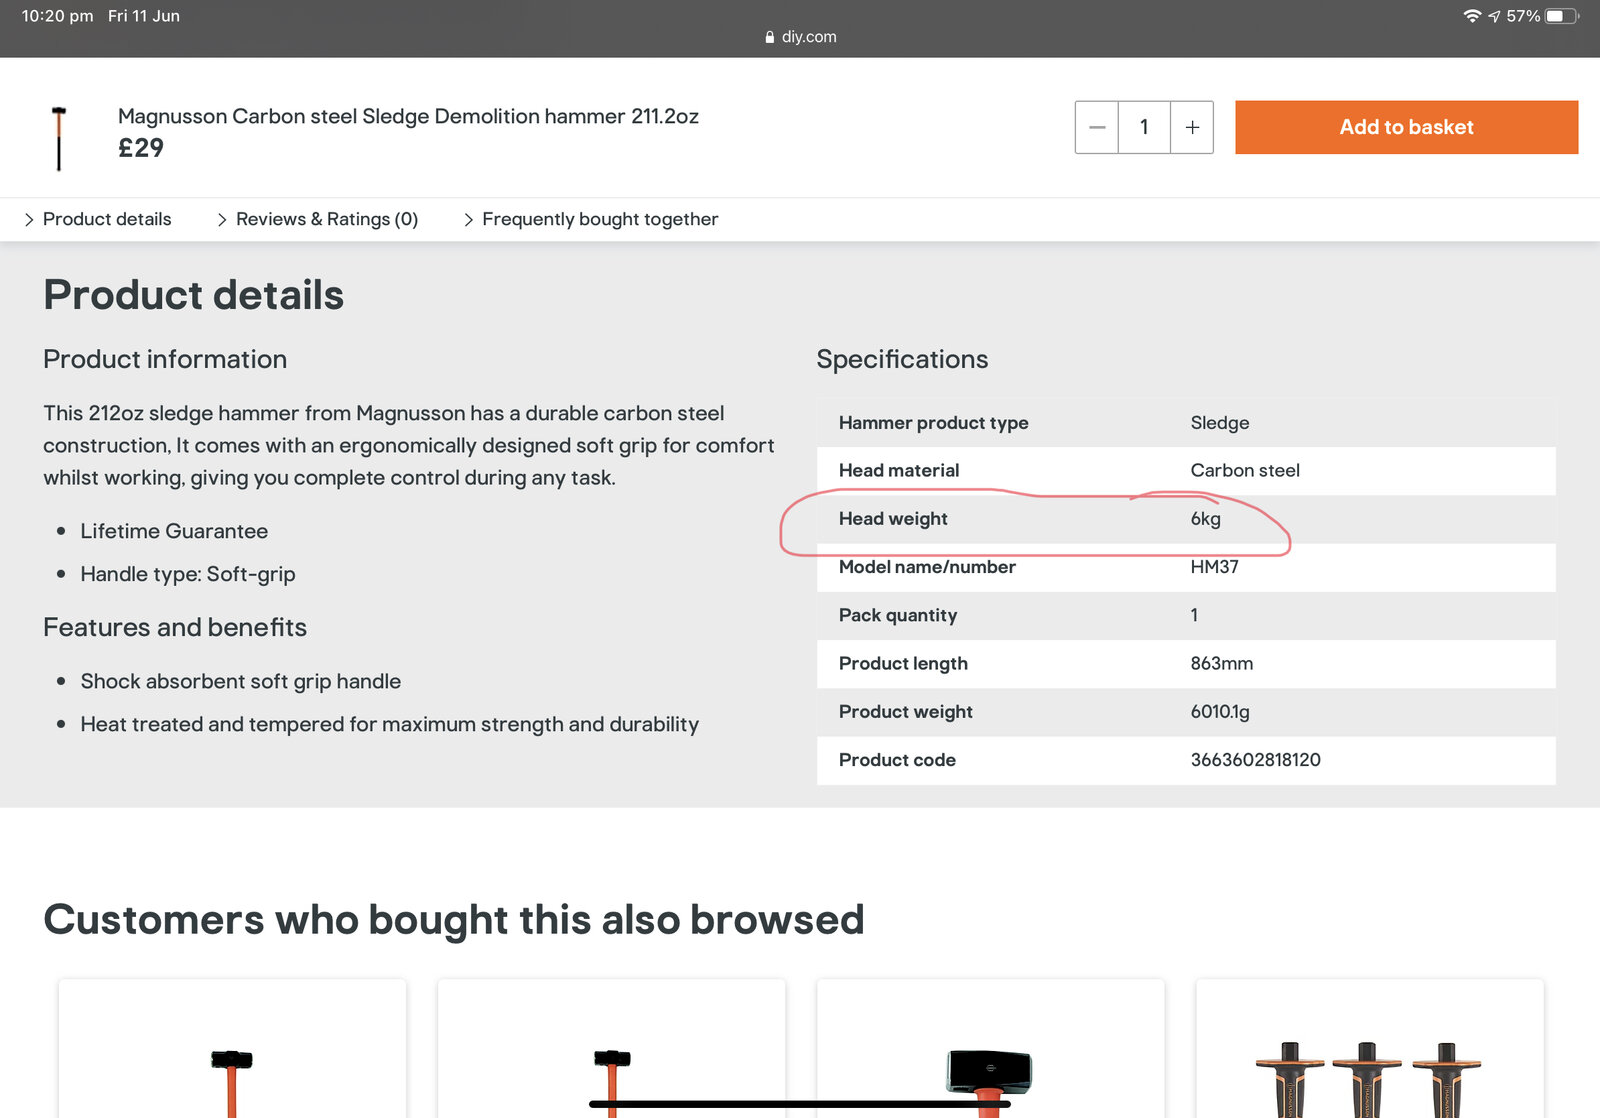Image resolution: width=1600 pixels, height=1118 pixels.
Task: Tap the quantity input field
Action: (1144, 127)
